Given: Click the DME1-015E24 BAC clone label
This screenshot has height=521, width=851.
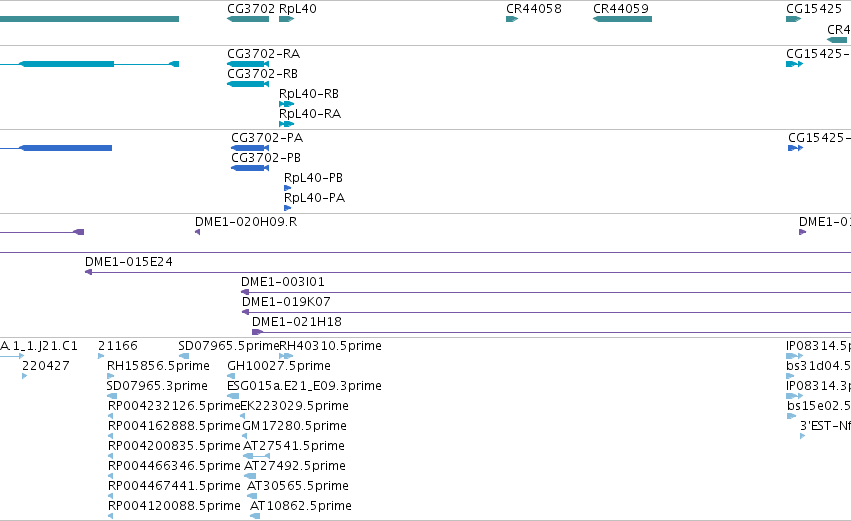Looking at the screenshot, I should 129,262.
